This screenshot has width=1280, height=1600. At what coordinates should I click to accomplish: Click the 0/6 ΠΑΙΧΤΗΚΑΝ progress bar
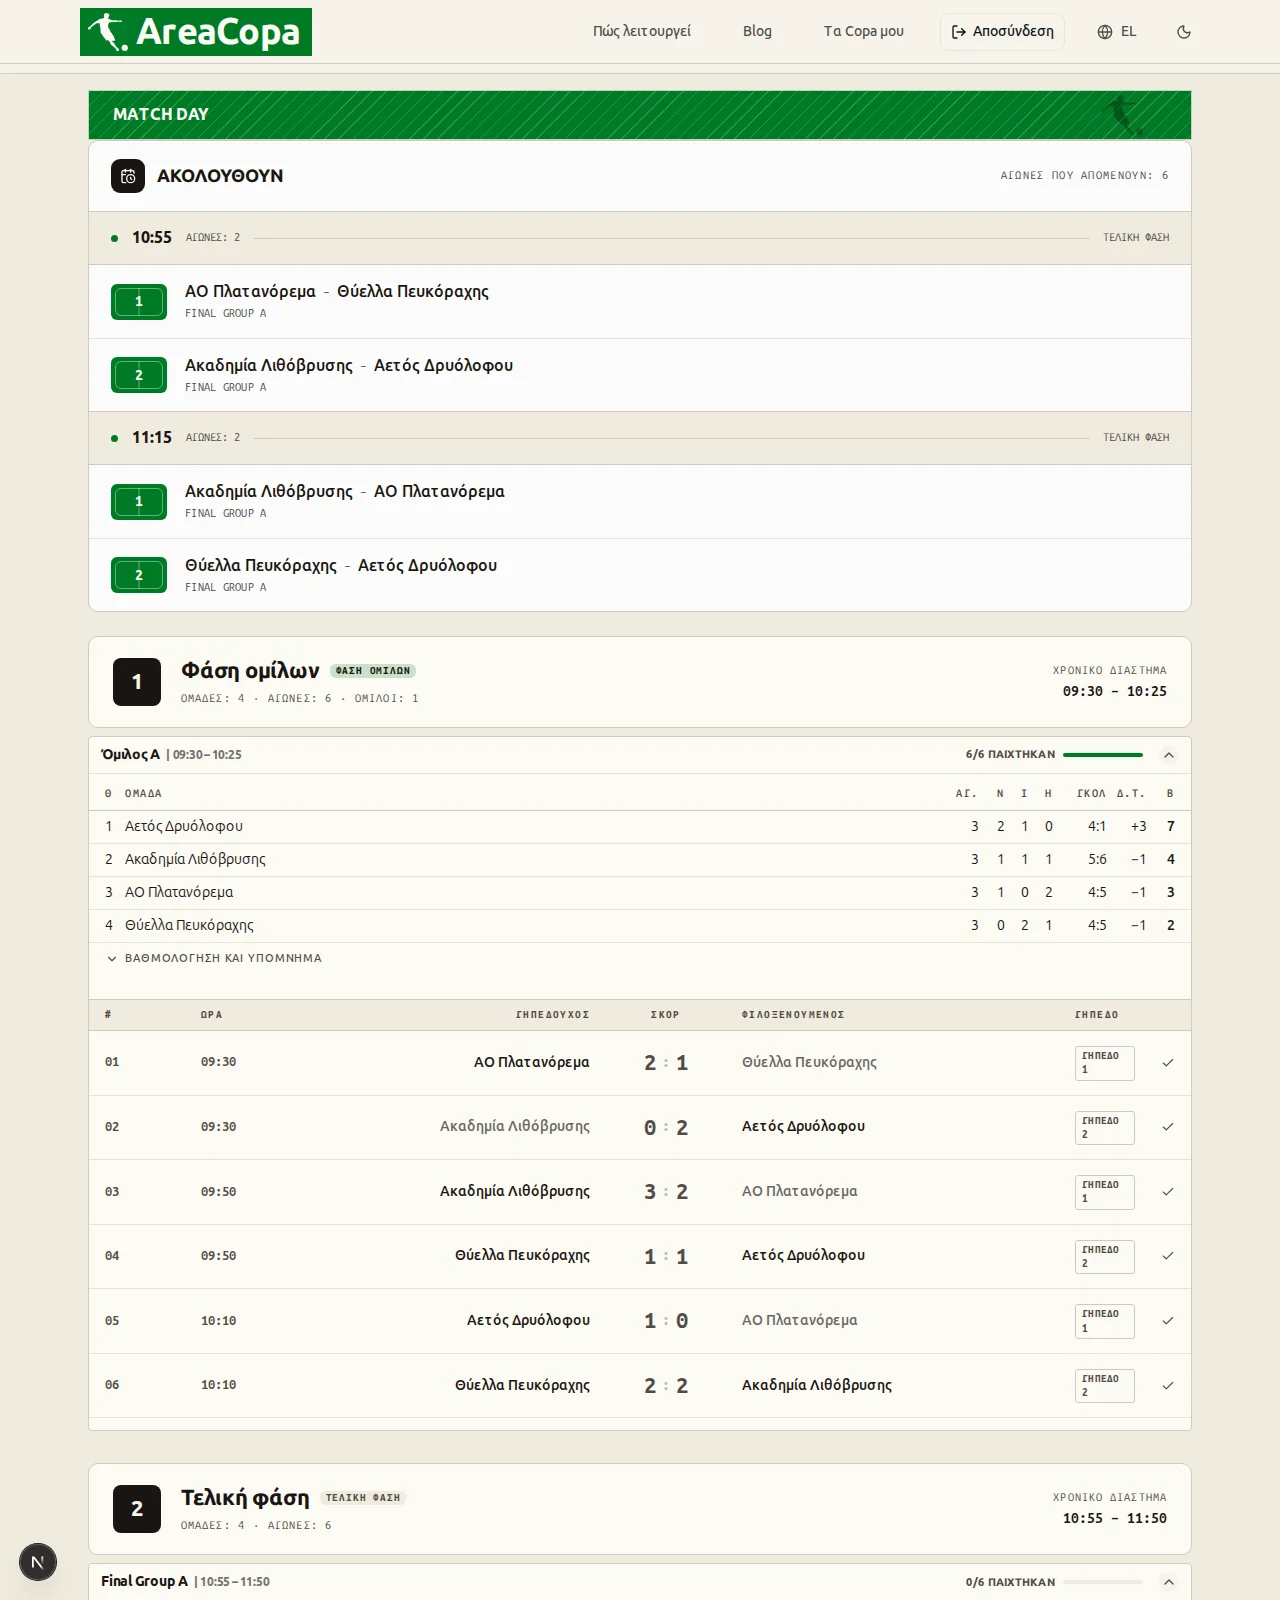tap(1103, 1582)
